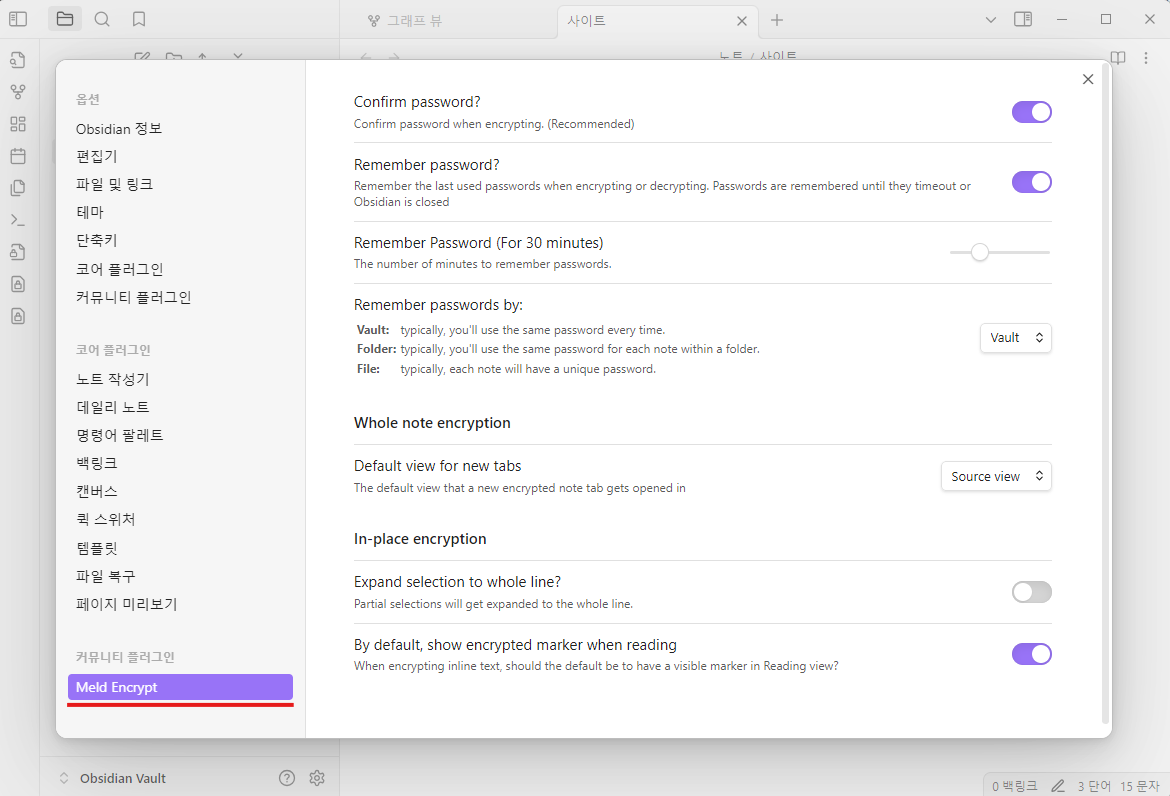Open the Source view dropdown
The height and width of the screenshot is (796, 1170).
click(x=996, y=476)
